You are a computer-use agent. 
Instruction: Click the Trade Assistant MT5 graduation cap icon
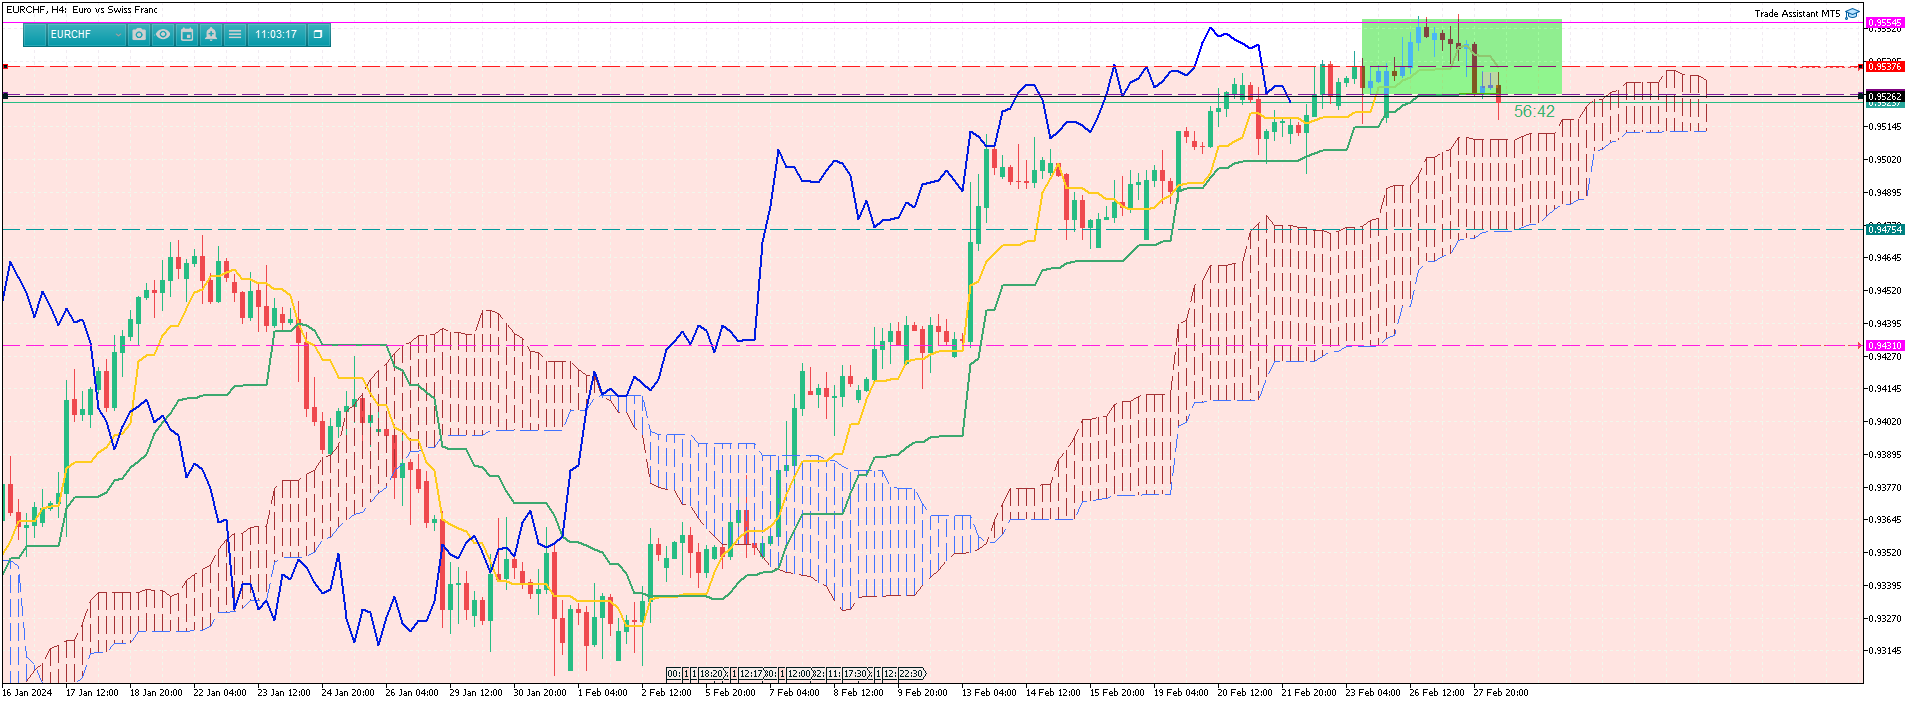coord(1852,14)
